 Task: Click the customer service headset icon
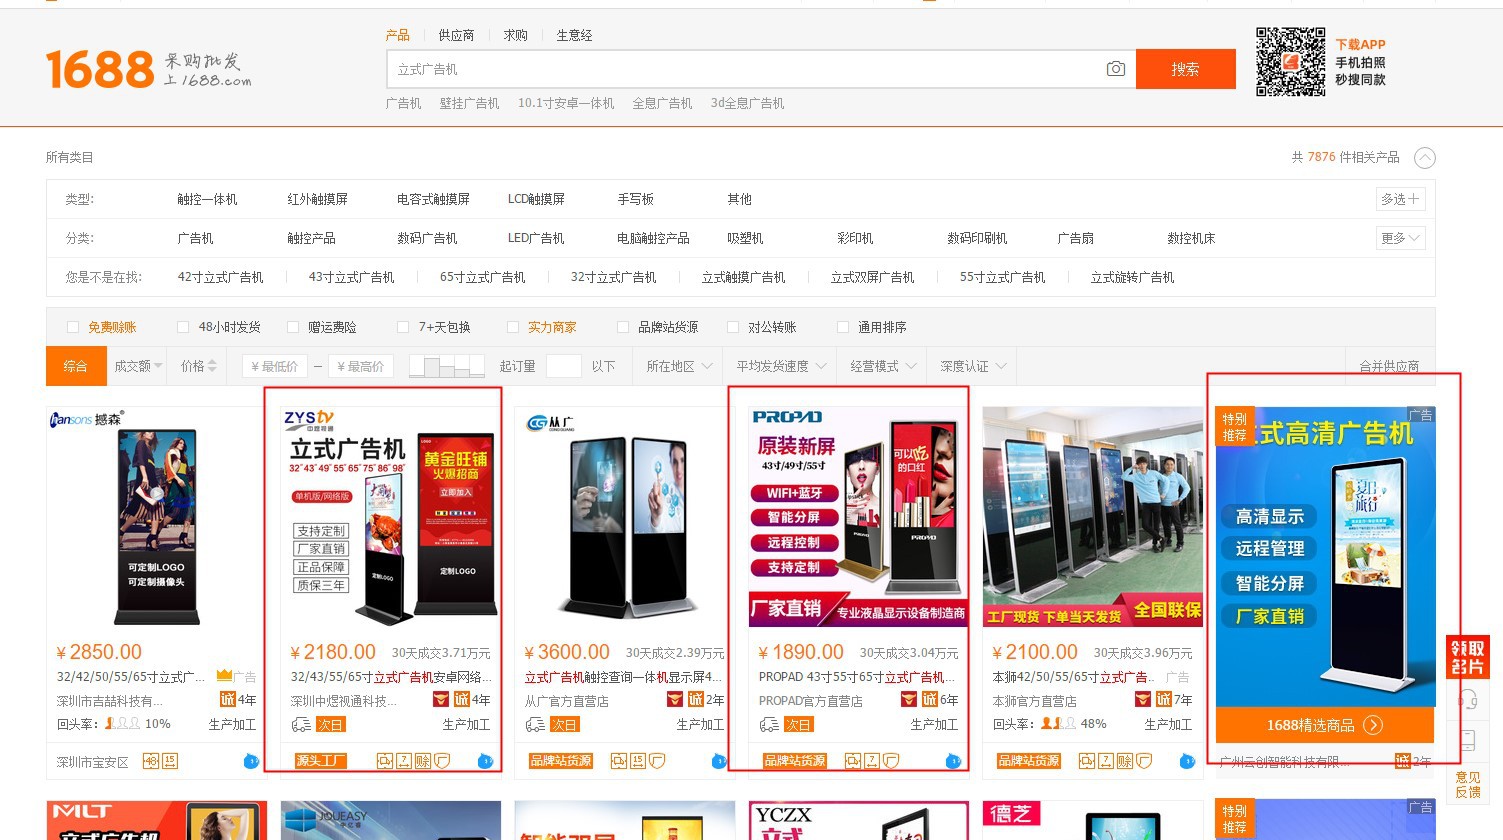[x=1468, y=699]
